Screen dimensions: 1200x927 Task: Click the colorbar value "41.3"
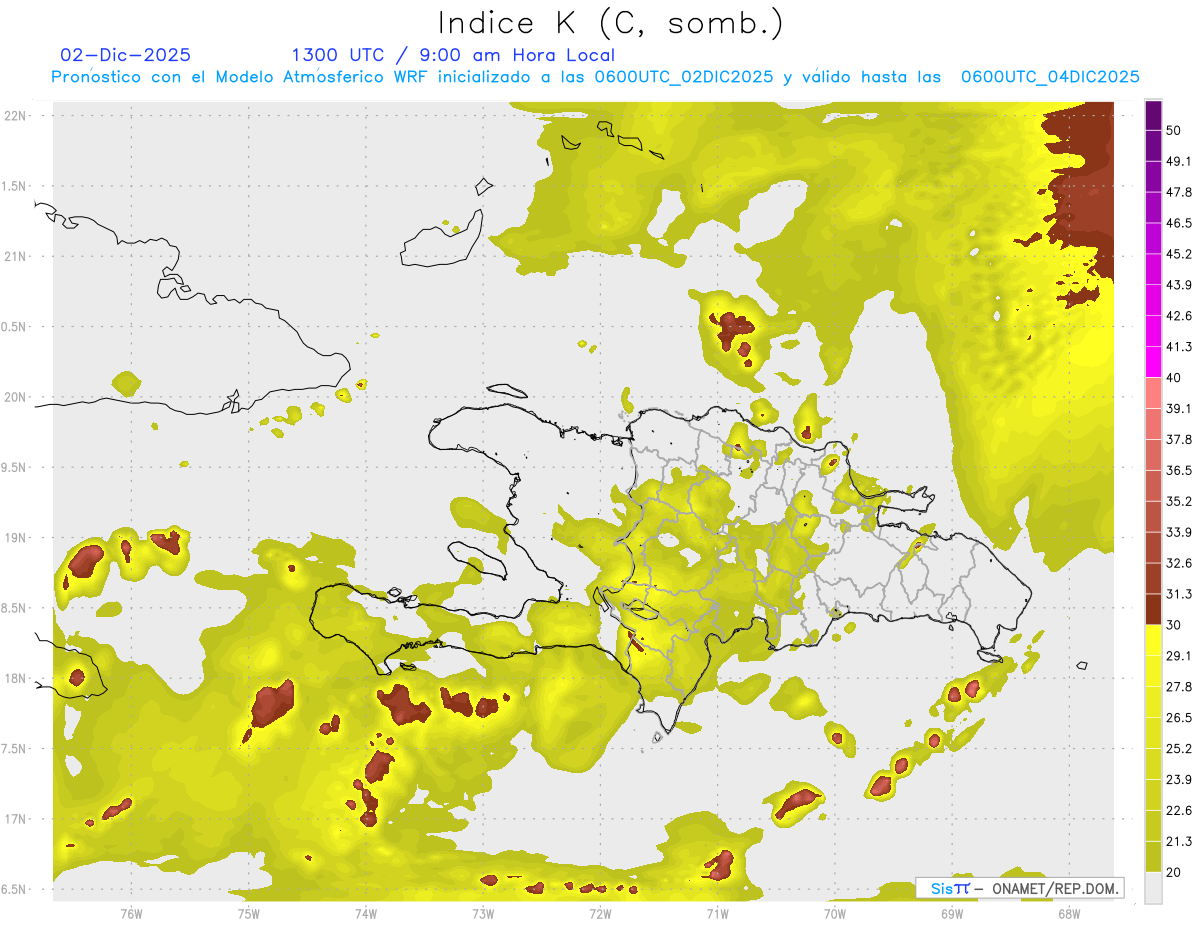click(x=1180, y=347)
